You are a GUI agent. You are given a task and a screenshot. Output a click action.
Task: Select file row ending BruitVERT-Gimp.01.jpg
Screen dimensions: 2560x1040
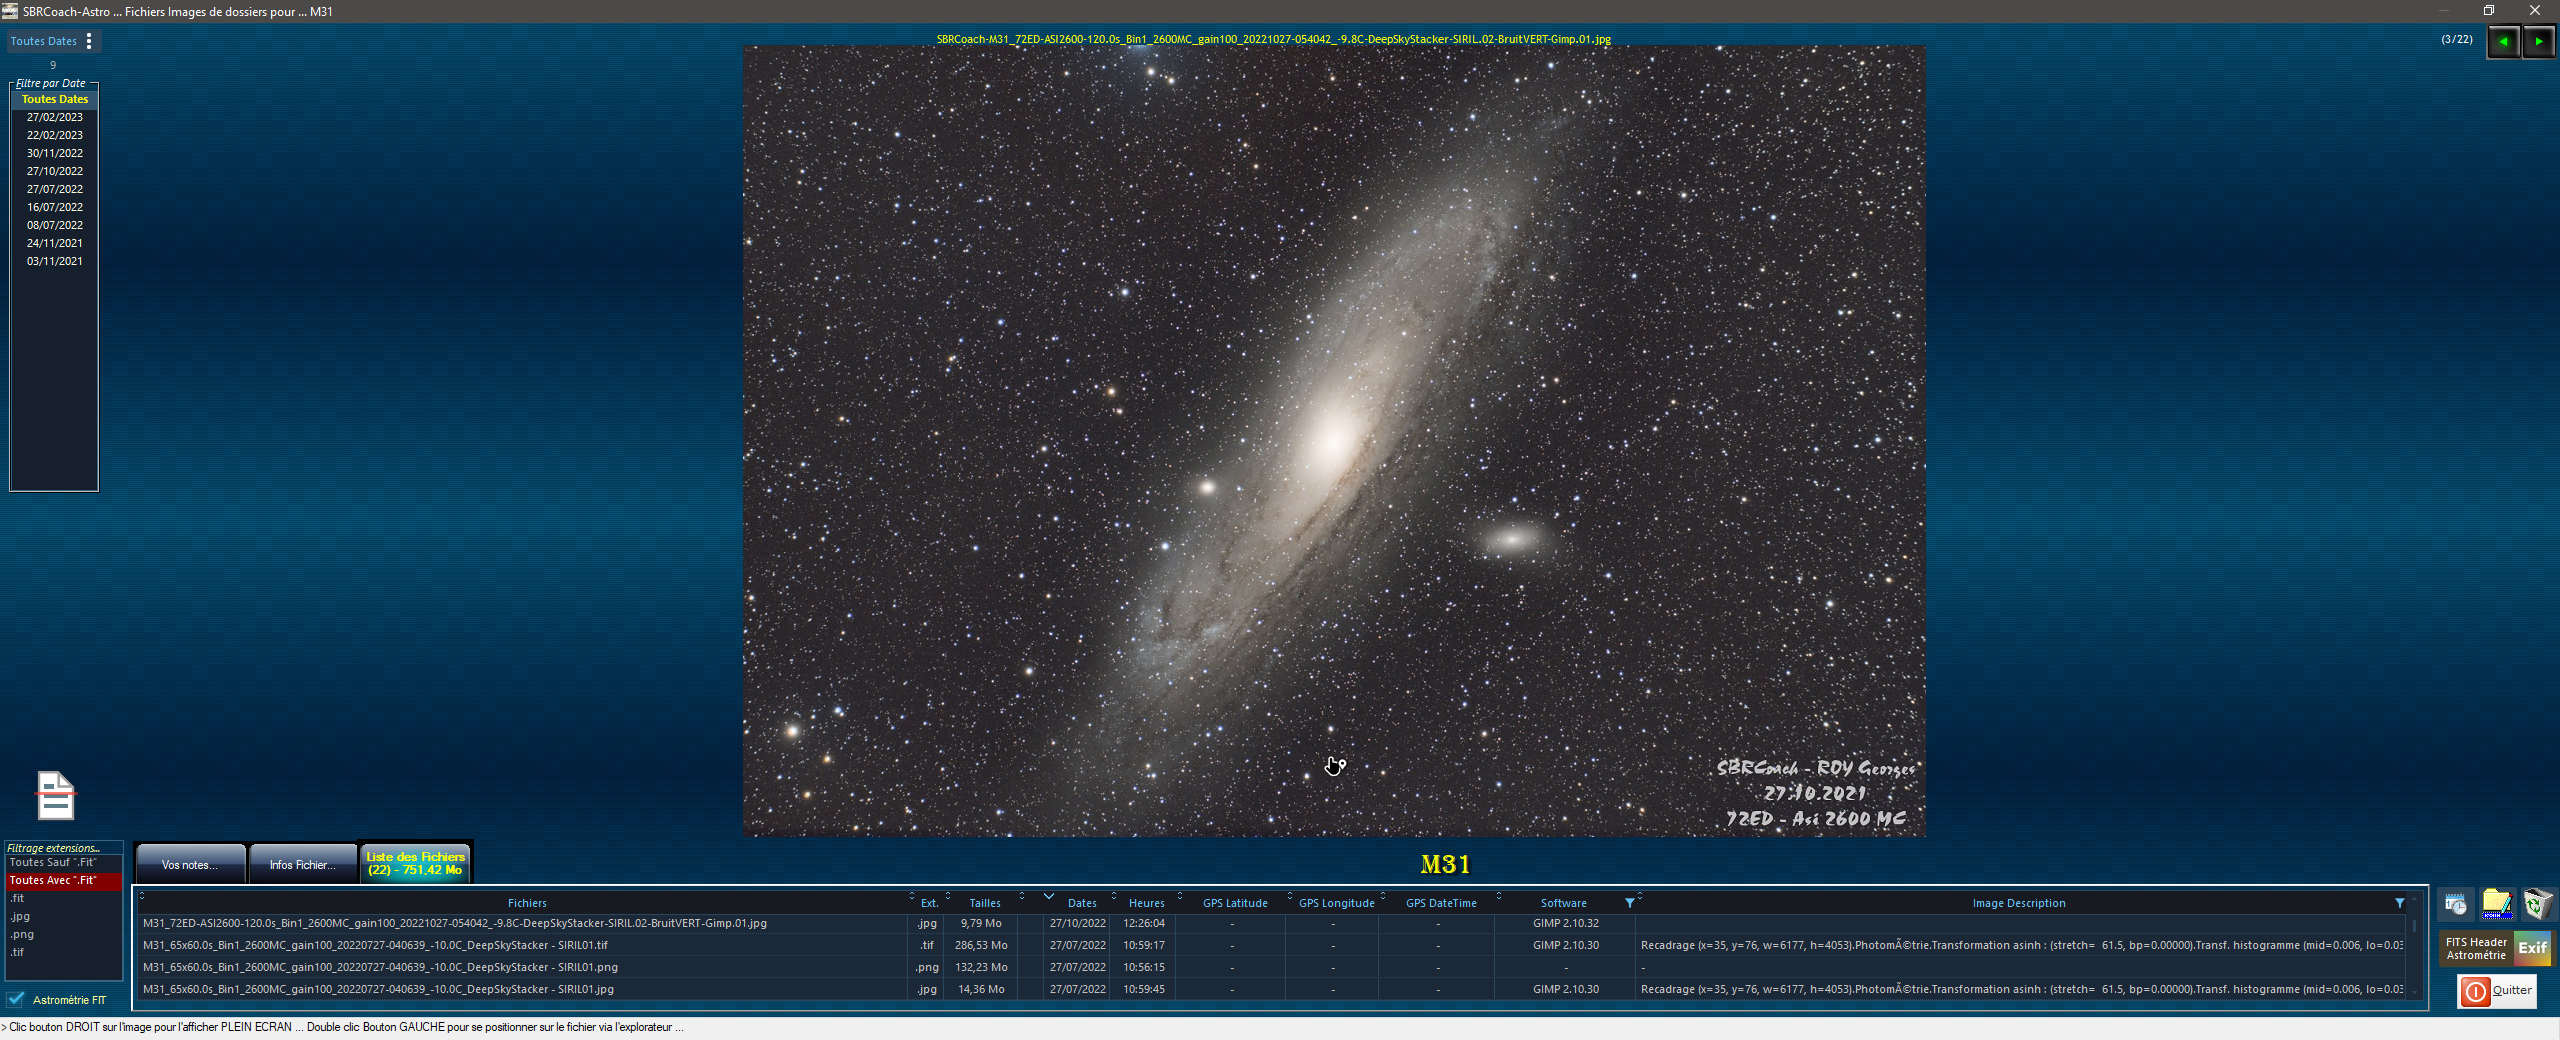(1272, 923)
